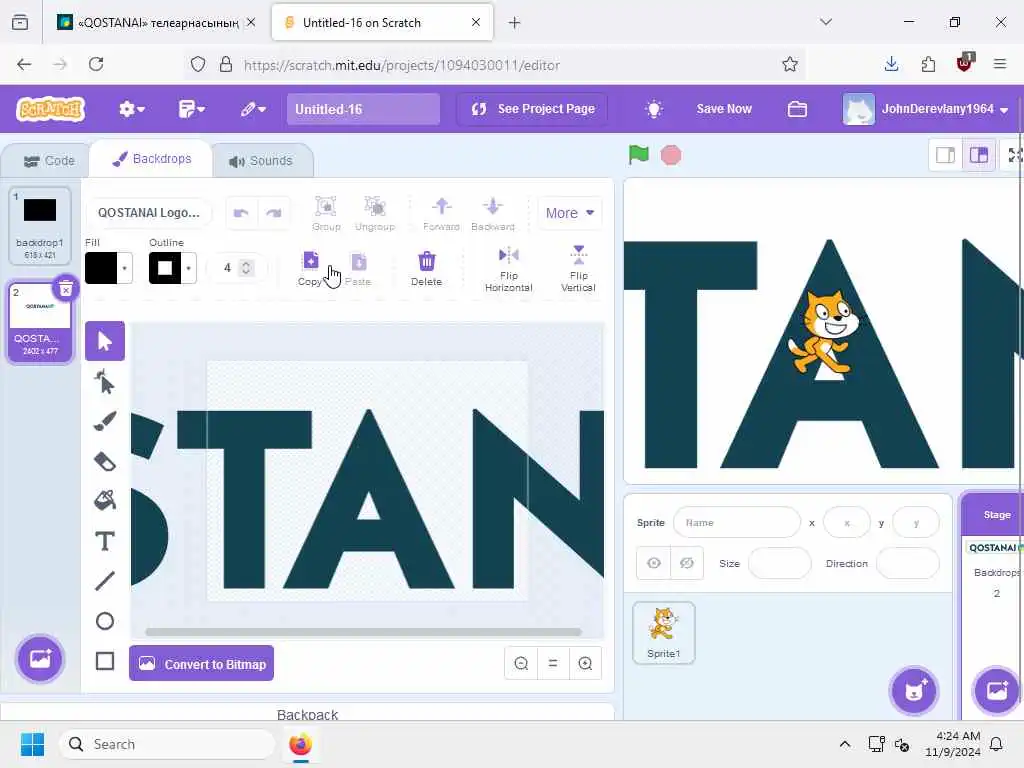Click the red stop sign
This screenshot has width=1024, height=768.
coord(671,155)
